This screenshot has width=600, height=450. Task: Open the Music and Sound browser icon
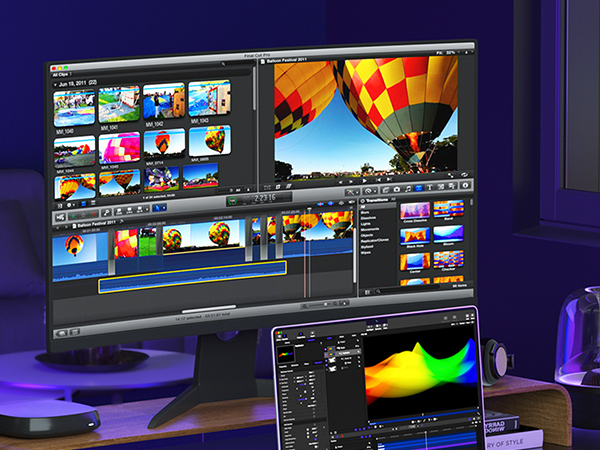click(x=408, y=187)
